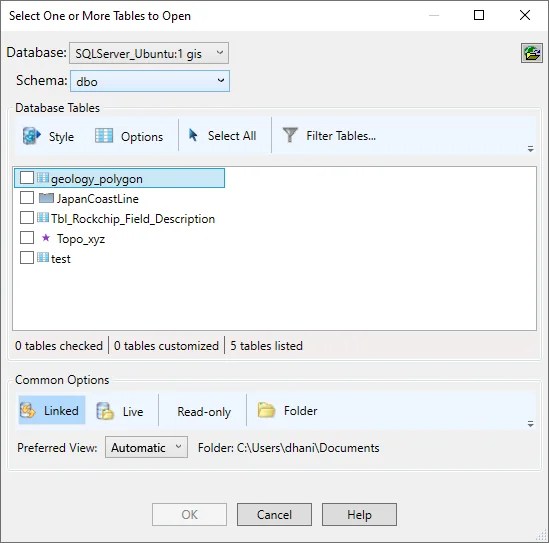
Task: Click the dialog resize grip corner
Action: pos(542,536)
